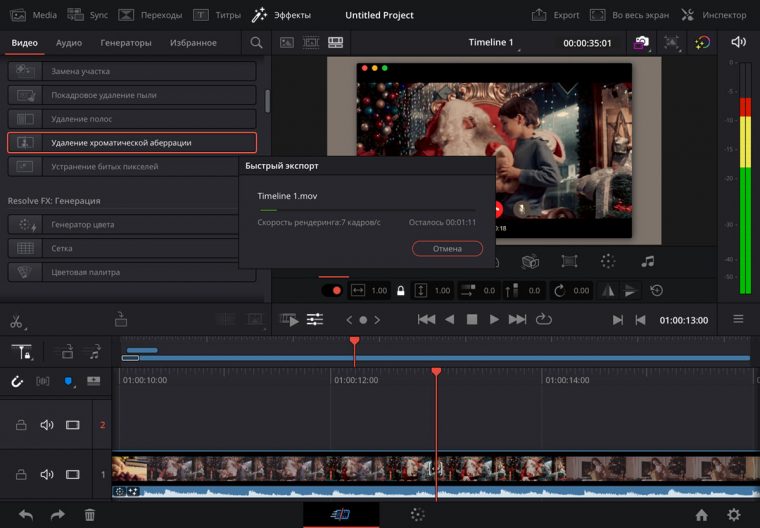Screen dimensions: 760x528
Task: Lock video track 2
Action: (x=21, y=425)
